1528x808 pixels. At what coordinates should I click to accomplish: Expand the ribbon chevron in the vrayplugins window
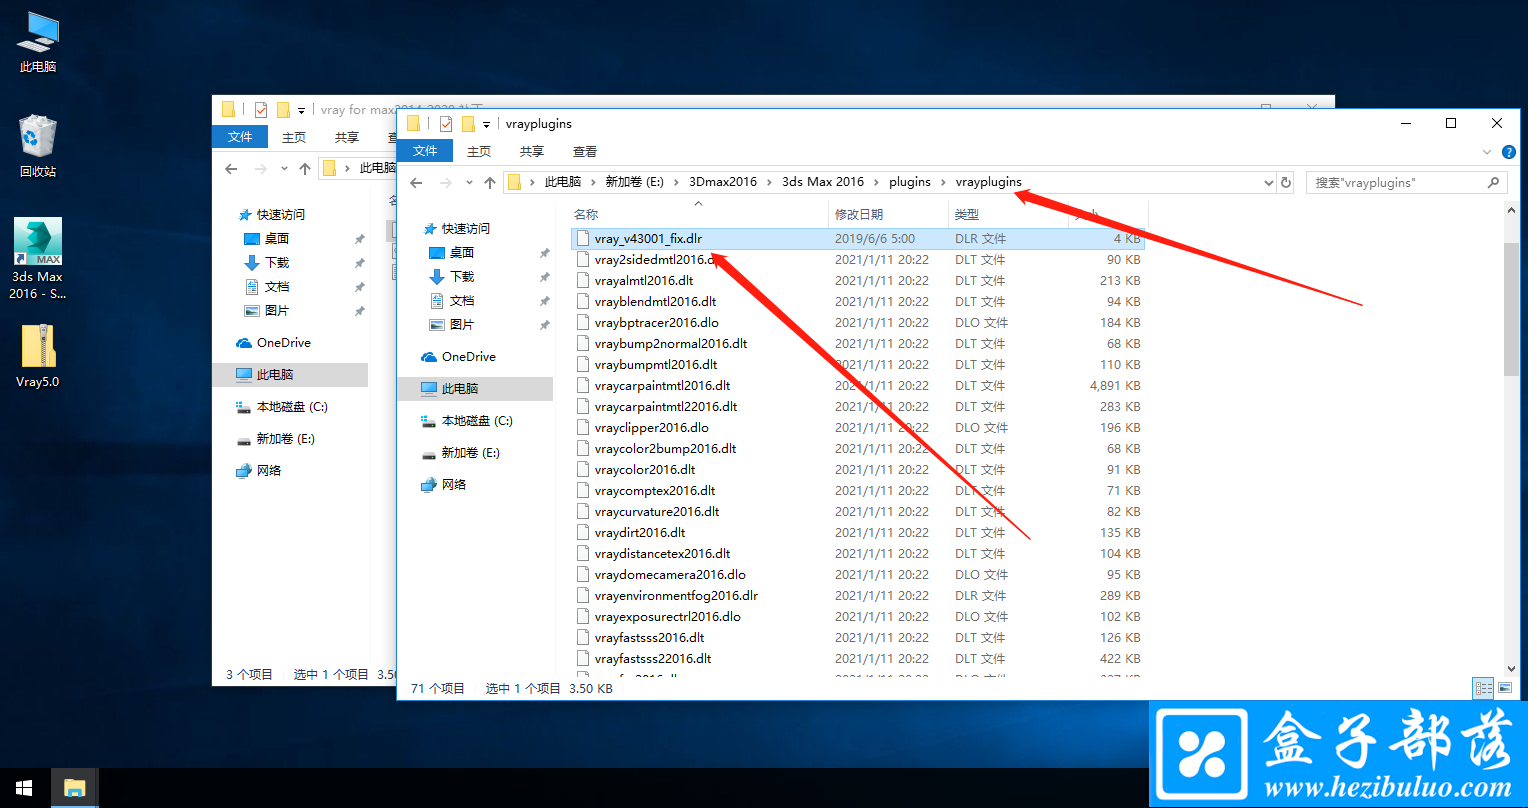[1487, 152]
